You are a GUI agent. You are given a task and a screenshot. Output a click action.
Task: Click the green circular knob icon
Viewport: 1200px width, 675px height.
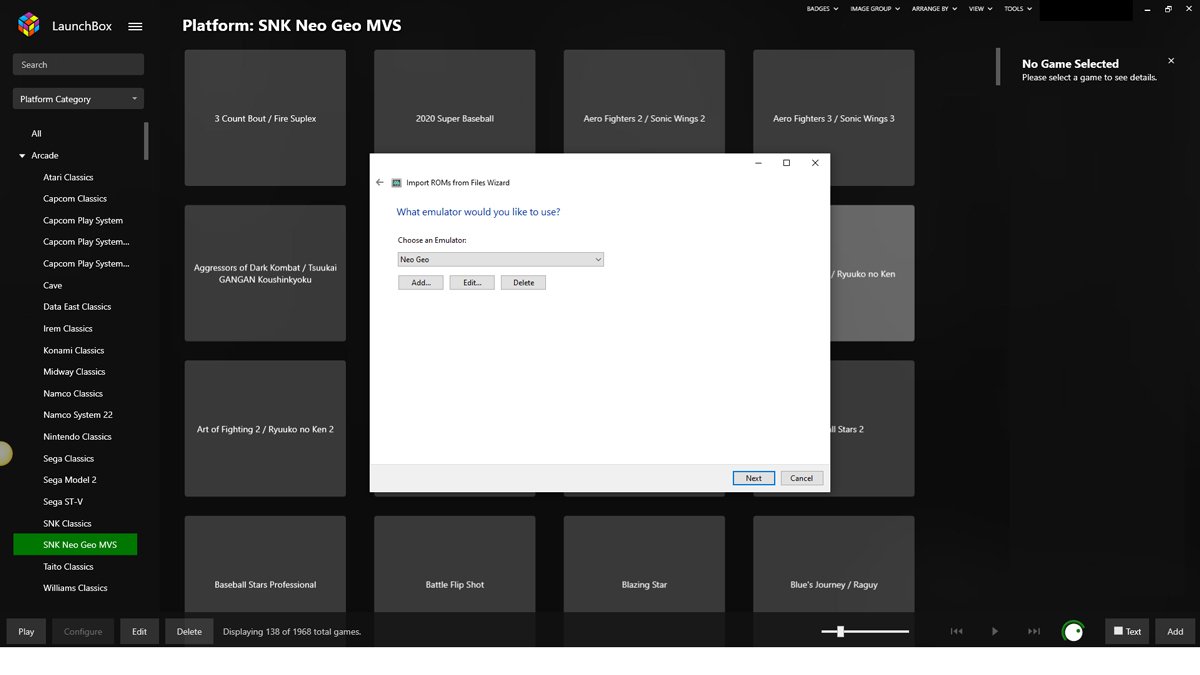[1073, 631]
